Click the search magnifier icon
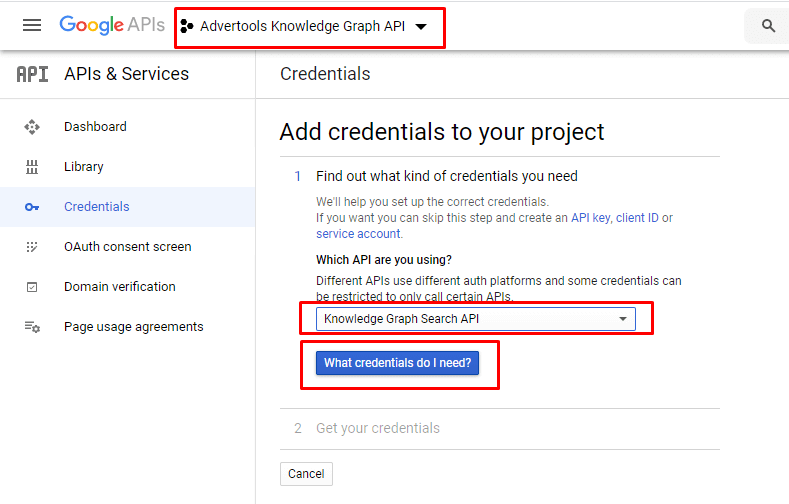The width and height of the screenshot is (789, 504). (x=768, y=26)
